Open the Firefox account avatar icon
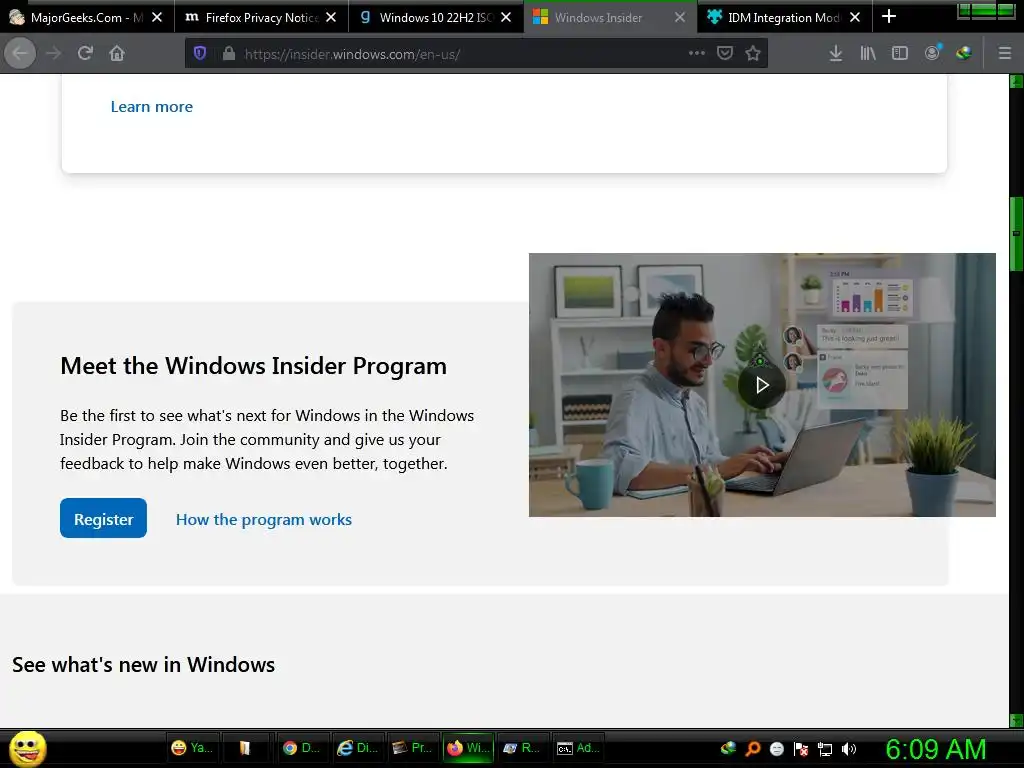The image size is (1024, 768). [x=933, y=53]
